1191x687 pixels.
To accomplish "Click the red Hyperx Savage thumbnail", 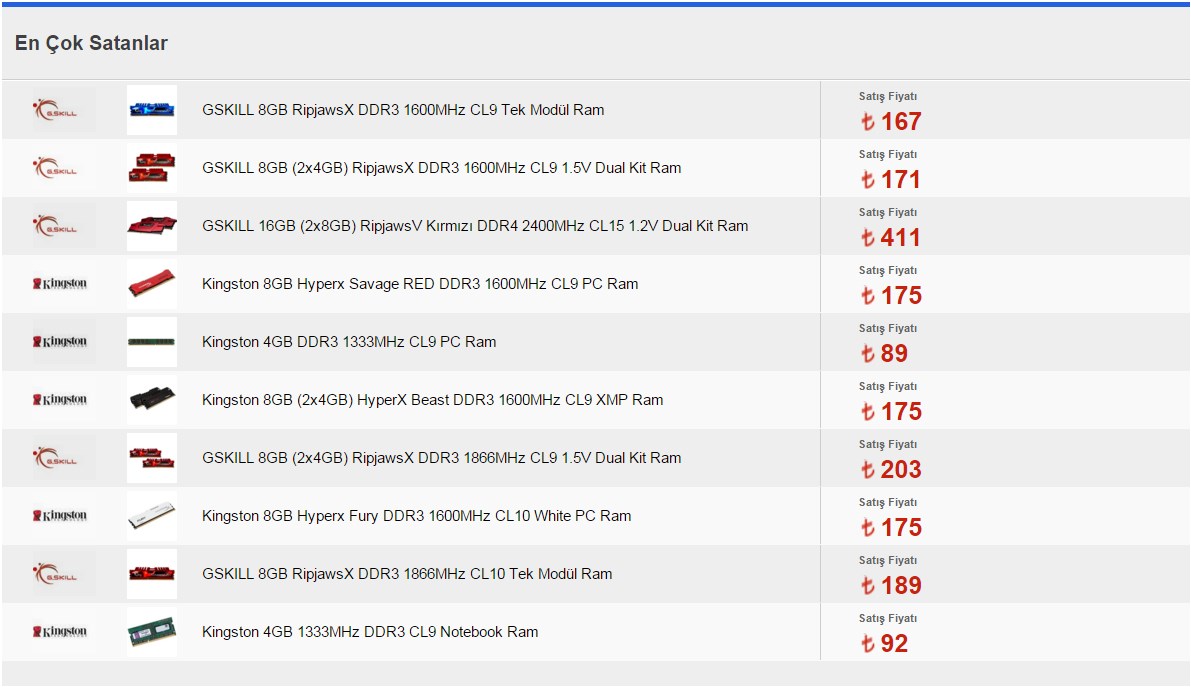I will coord(152,284).
